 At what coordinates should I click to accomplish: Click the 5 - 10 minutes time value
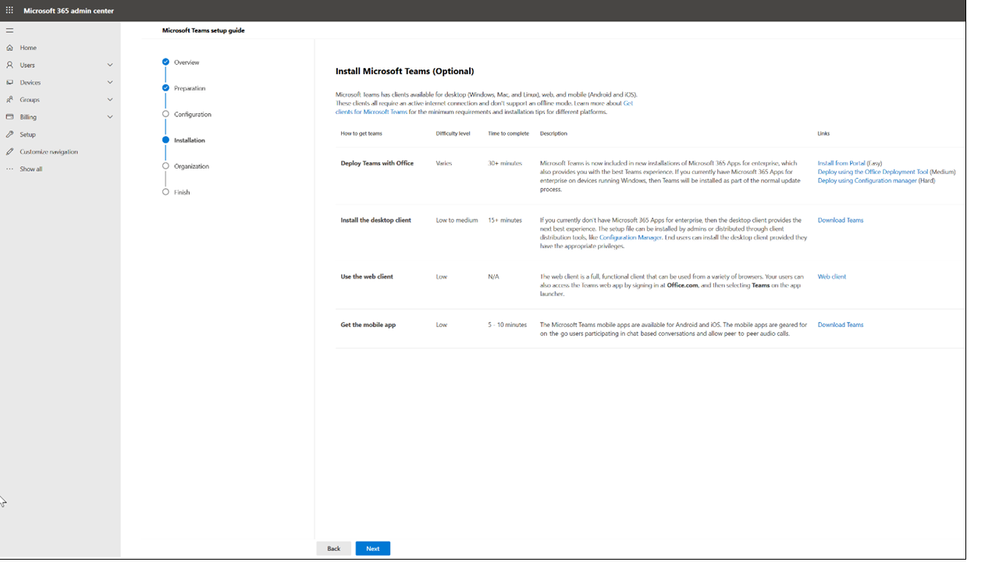coord(507,325)
